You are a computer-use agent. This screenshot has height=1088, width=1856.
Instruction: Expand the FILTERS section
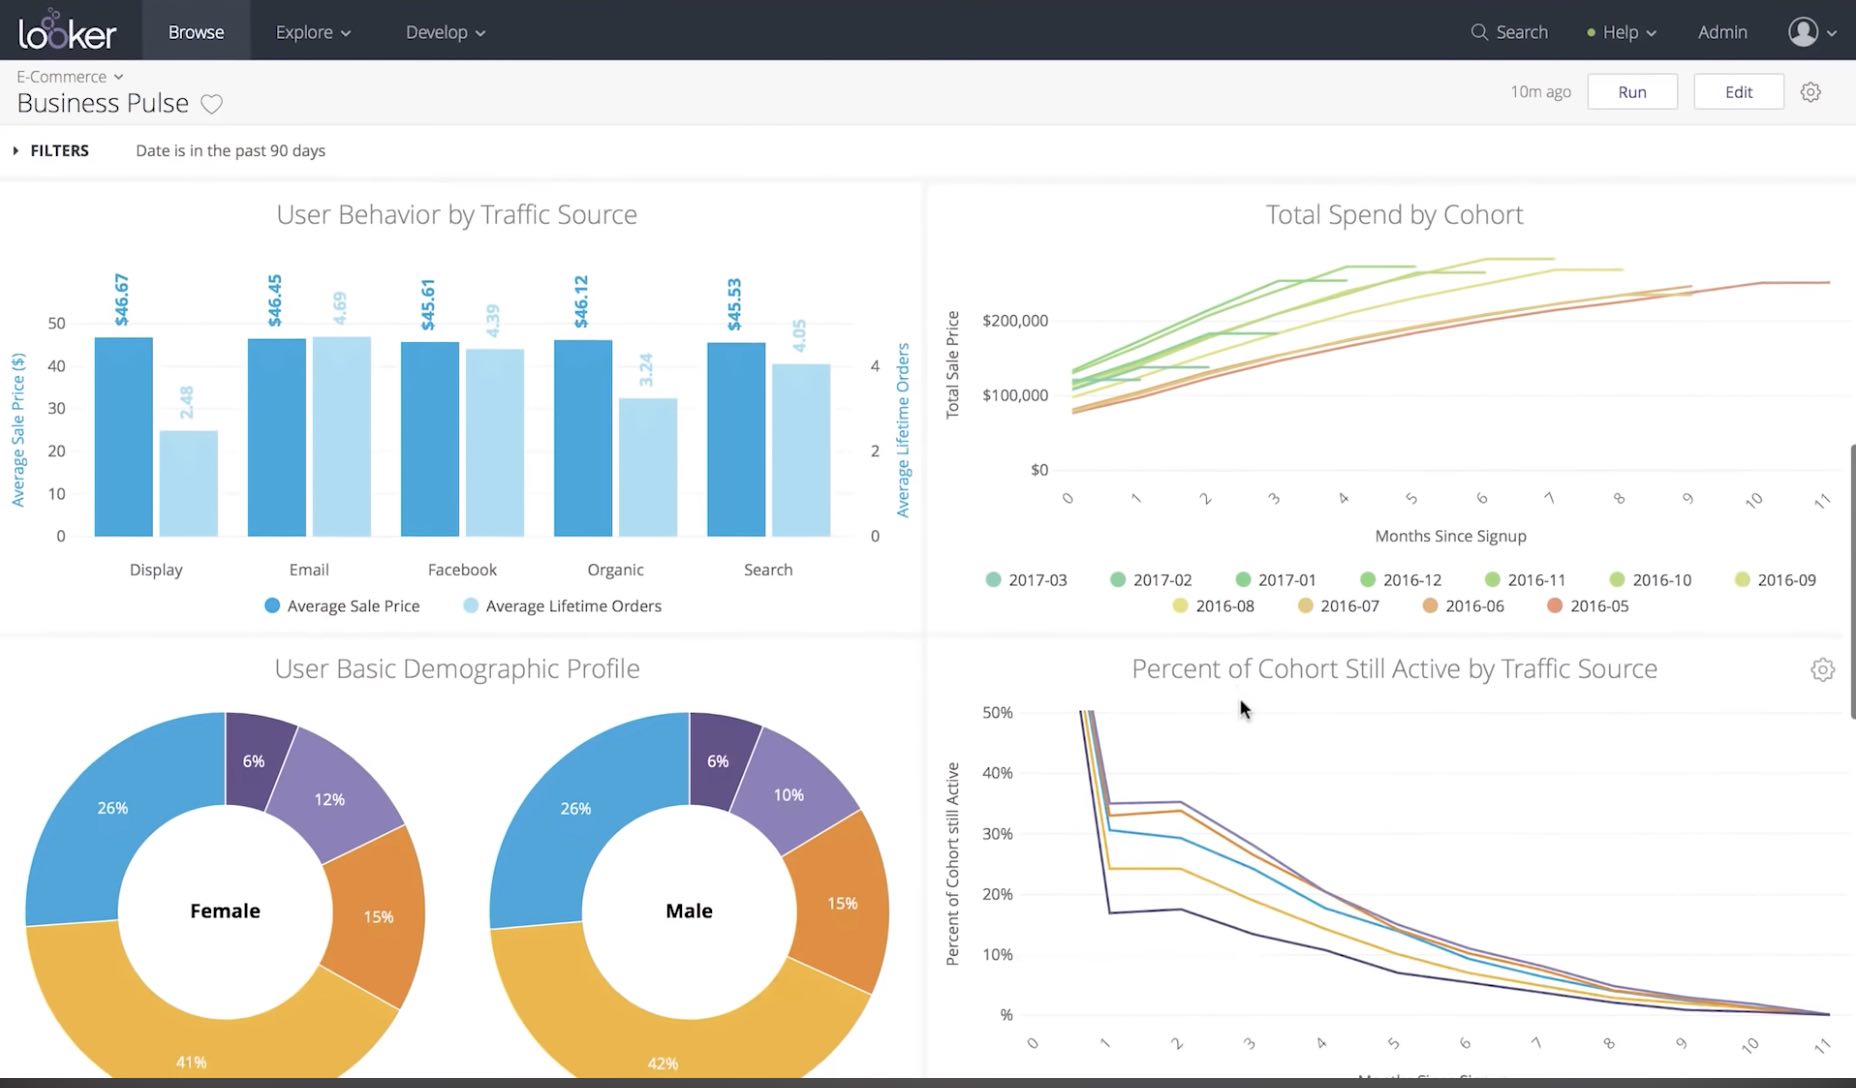coord(51,151)
